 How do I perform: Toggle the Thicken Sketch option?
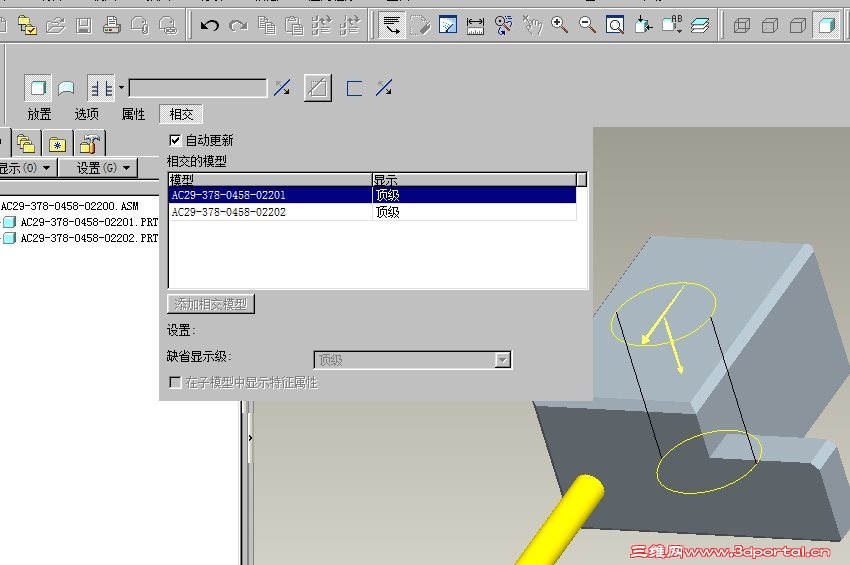coord(355,88)
